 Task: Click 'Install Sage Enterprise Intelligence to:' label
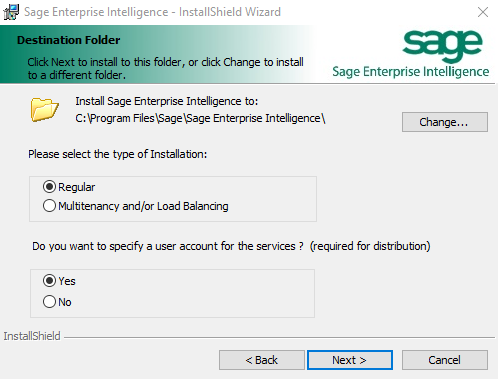166,101
